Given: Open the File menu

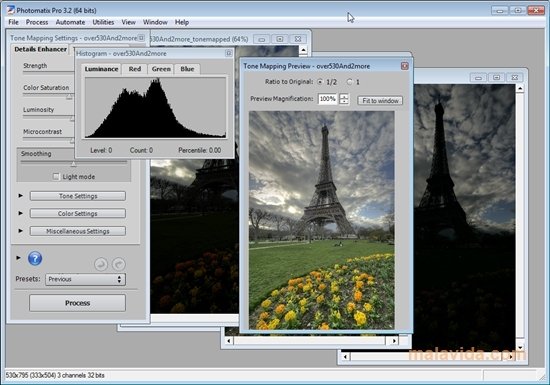Looking at the screenshot, I should click(x=13, y=22).
